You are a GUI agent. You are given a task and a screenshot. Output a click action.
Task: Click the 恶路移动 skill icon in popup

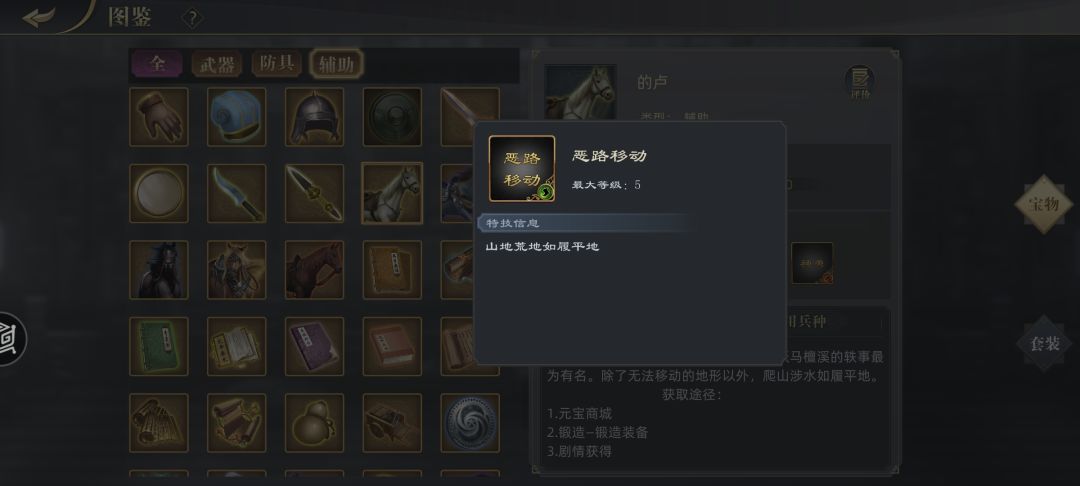tap(522, 169)
